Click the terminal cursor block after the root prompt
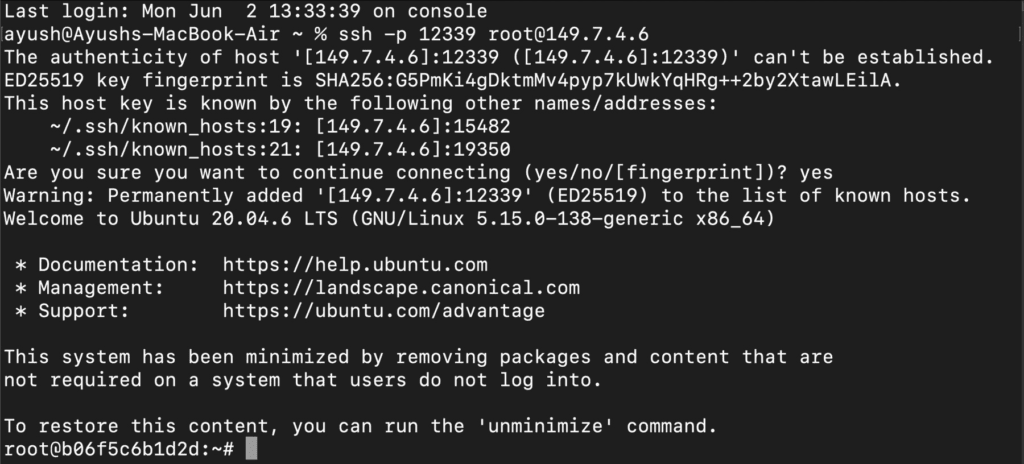This screenshot has width=1024, height=464. tap(251, 450)
